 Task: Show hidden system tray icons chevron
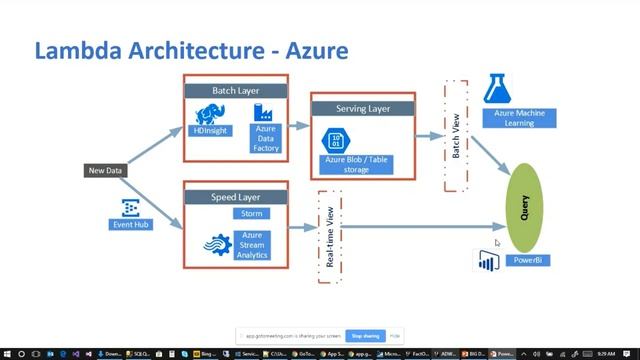tap(524, 354)
